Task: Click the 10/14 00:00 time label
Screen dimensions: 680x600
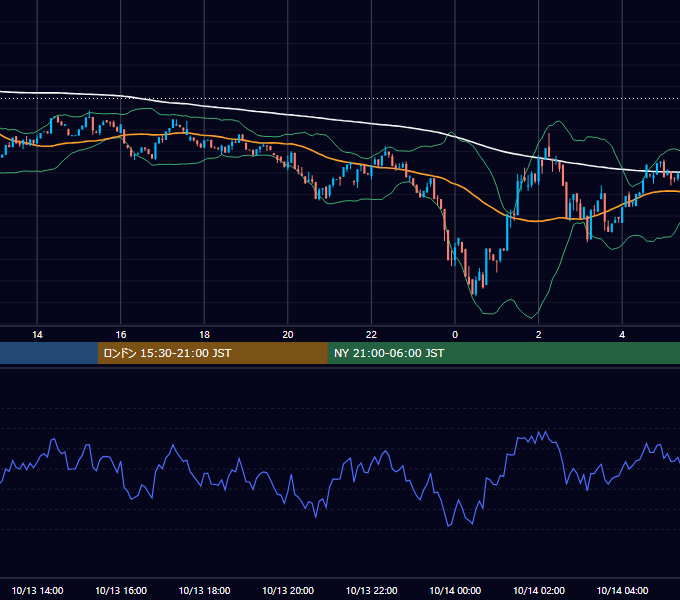Action: pyautogui.click(x=455, y=590)
